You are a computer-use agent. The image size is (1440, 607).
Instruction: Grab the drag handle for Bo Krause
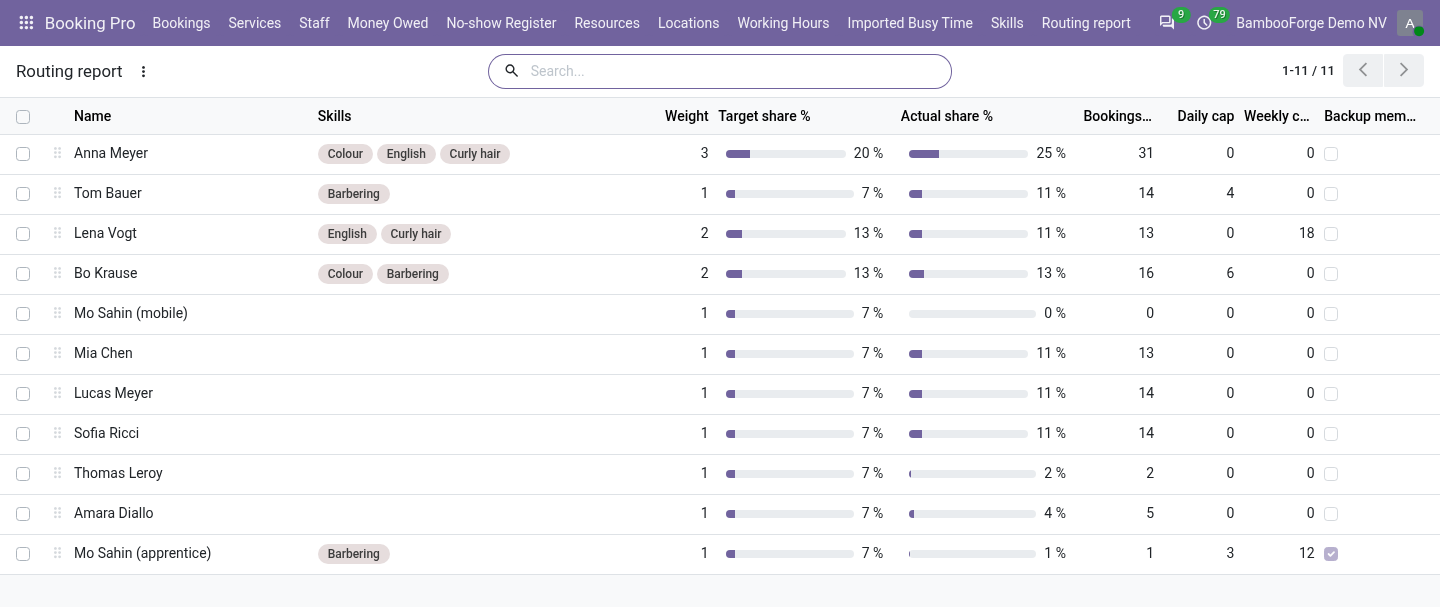[x=57, y=273]
